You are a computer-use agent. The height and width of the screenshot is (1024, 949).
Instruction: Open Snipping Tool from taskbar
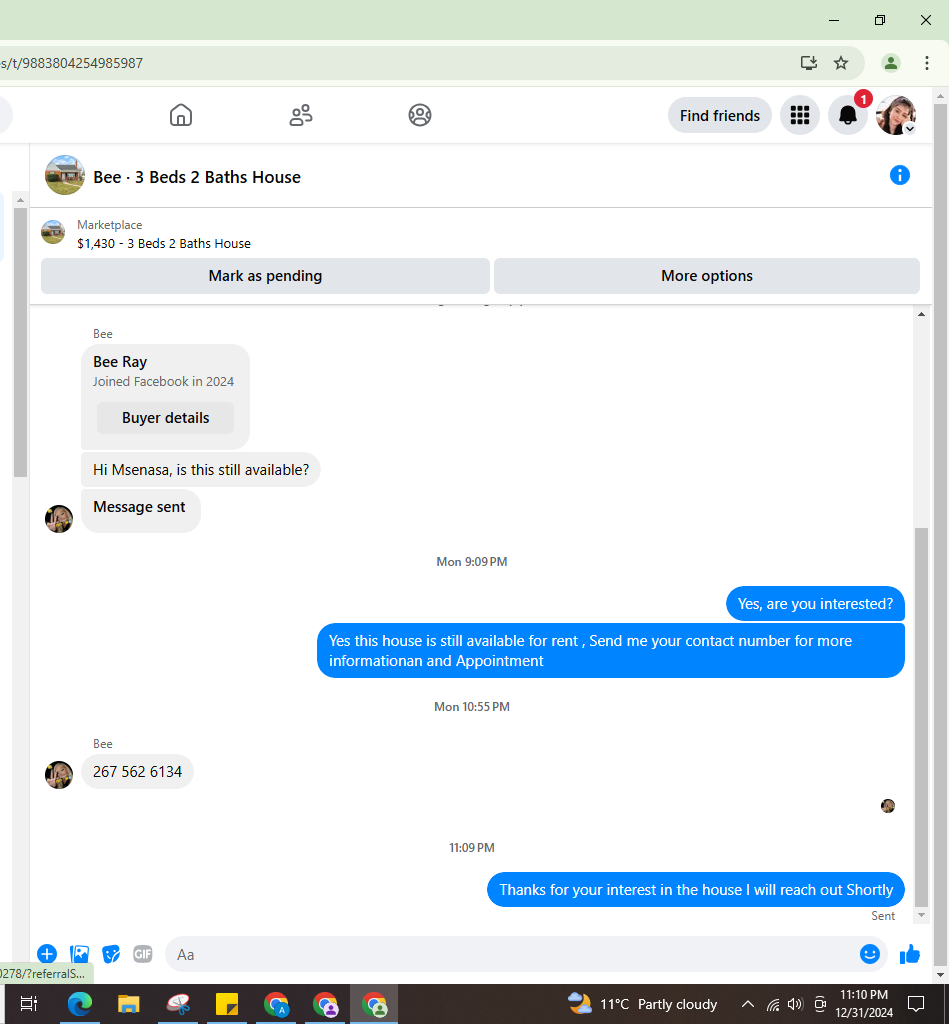pyautogui.click(x=178, y=1004)
